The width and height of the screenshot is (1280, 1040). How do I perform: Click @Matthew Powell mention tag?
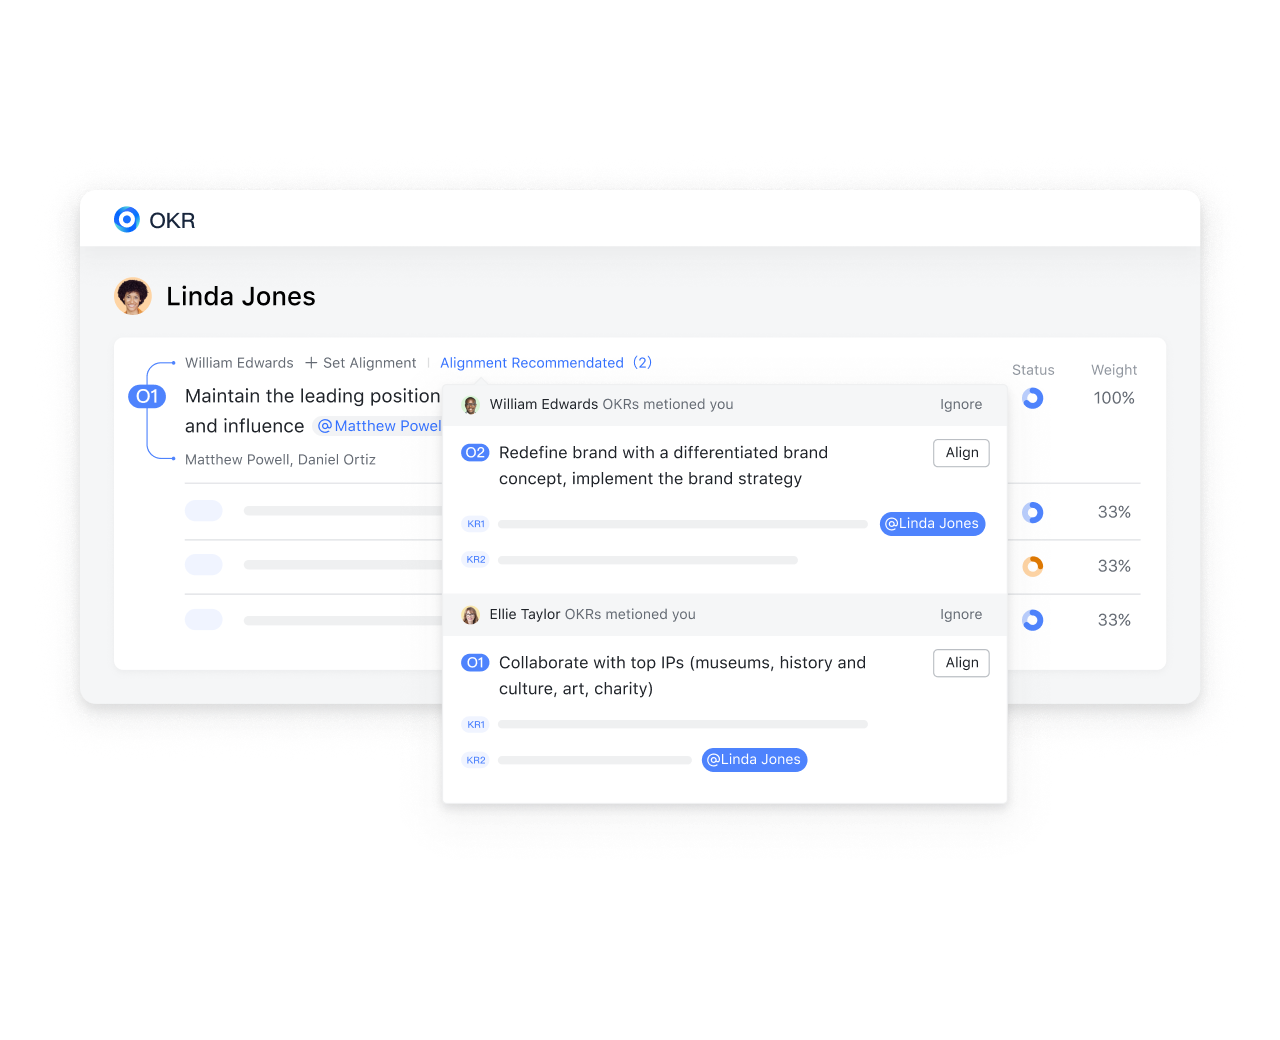(378, 426)
